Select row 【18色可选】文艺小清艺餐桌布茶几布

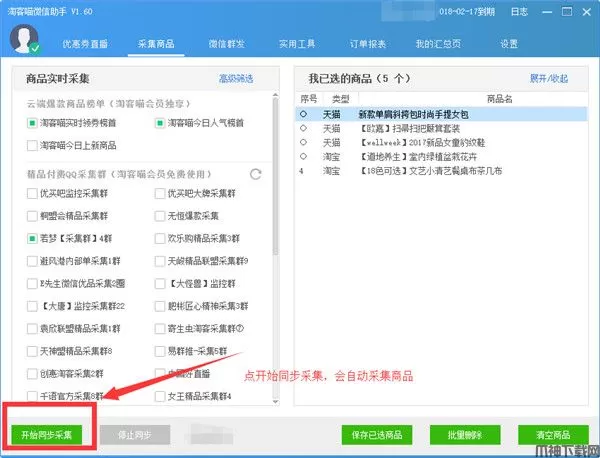pyautogui.click(x=442, y=171)
